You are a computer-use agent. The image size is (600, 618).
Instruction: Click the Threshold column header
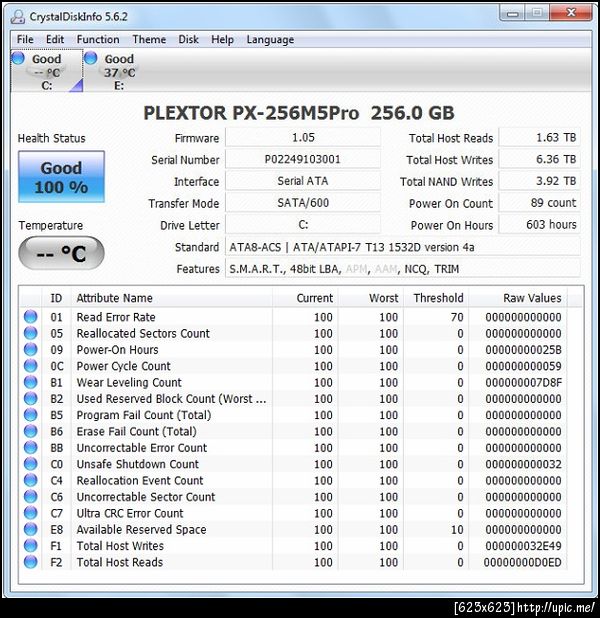(x=436, y=298)
